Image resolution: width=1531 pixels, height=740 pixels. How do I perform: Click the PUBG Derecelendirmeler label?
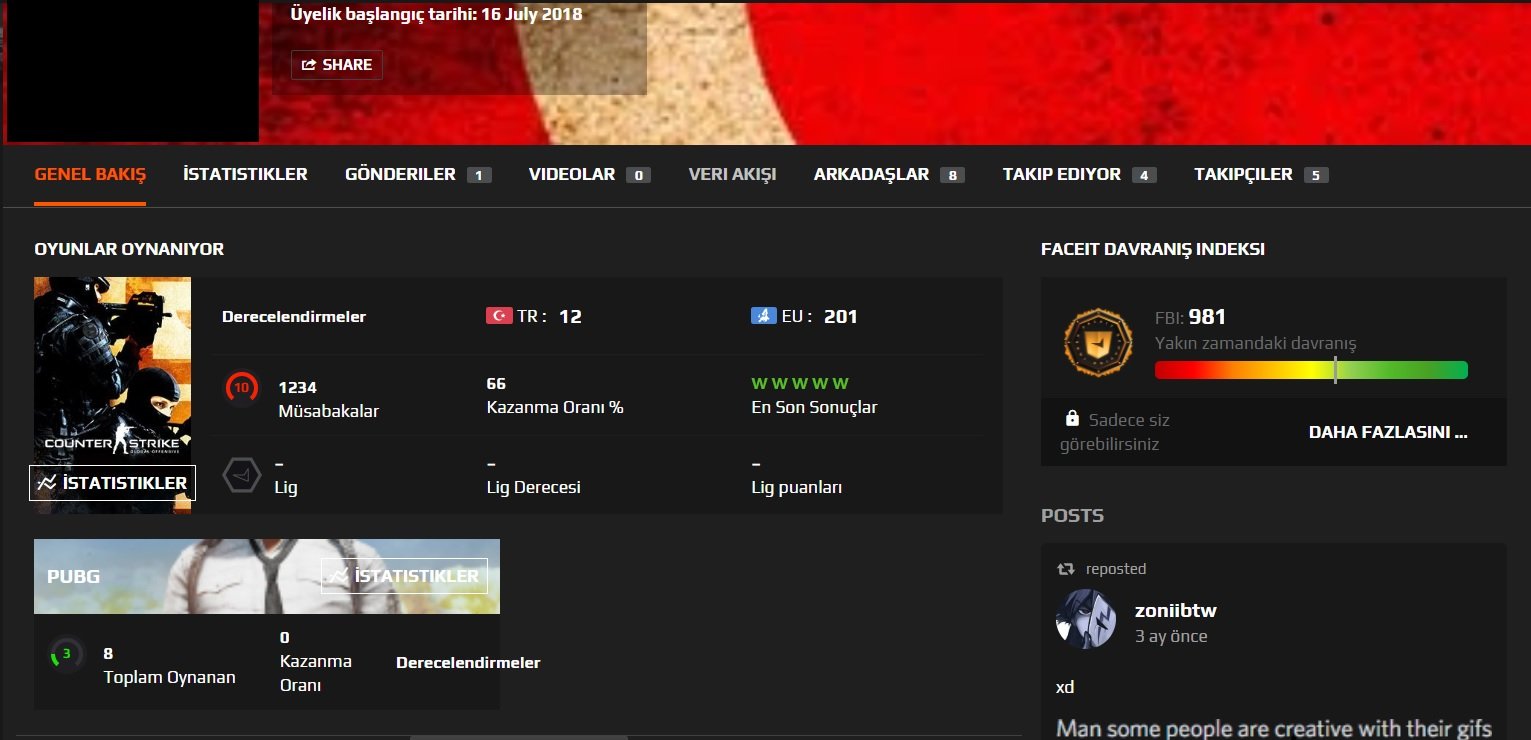point(468,662)
